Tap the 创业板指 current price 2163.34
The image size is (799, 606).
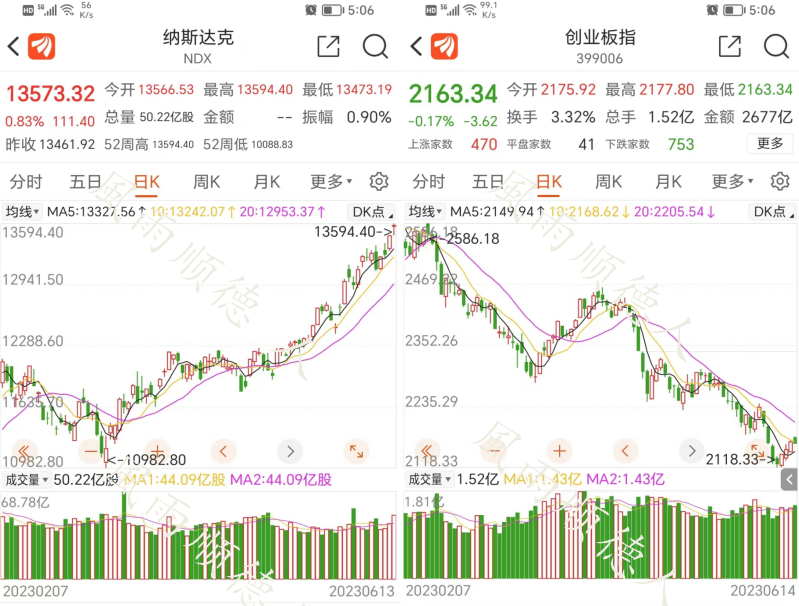[453, 94]
